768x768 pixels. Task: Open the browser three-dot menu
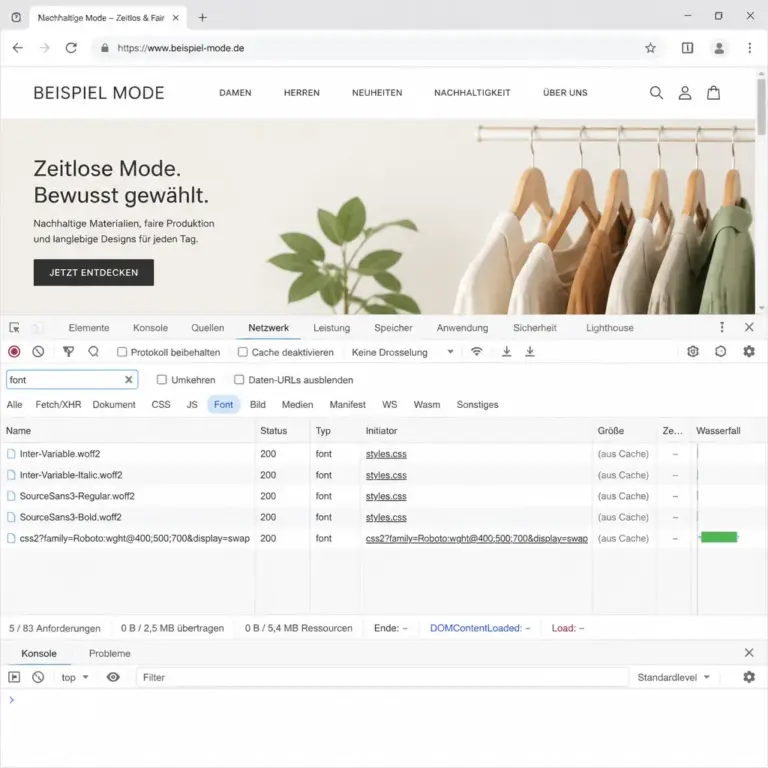point(749,48)
